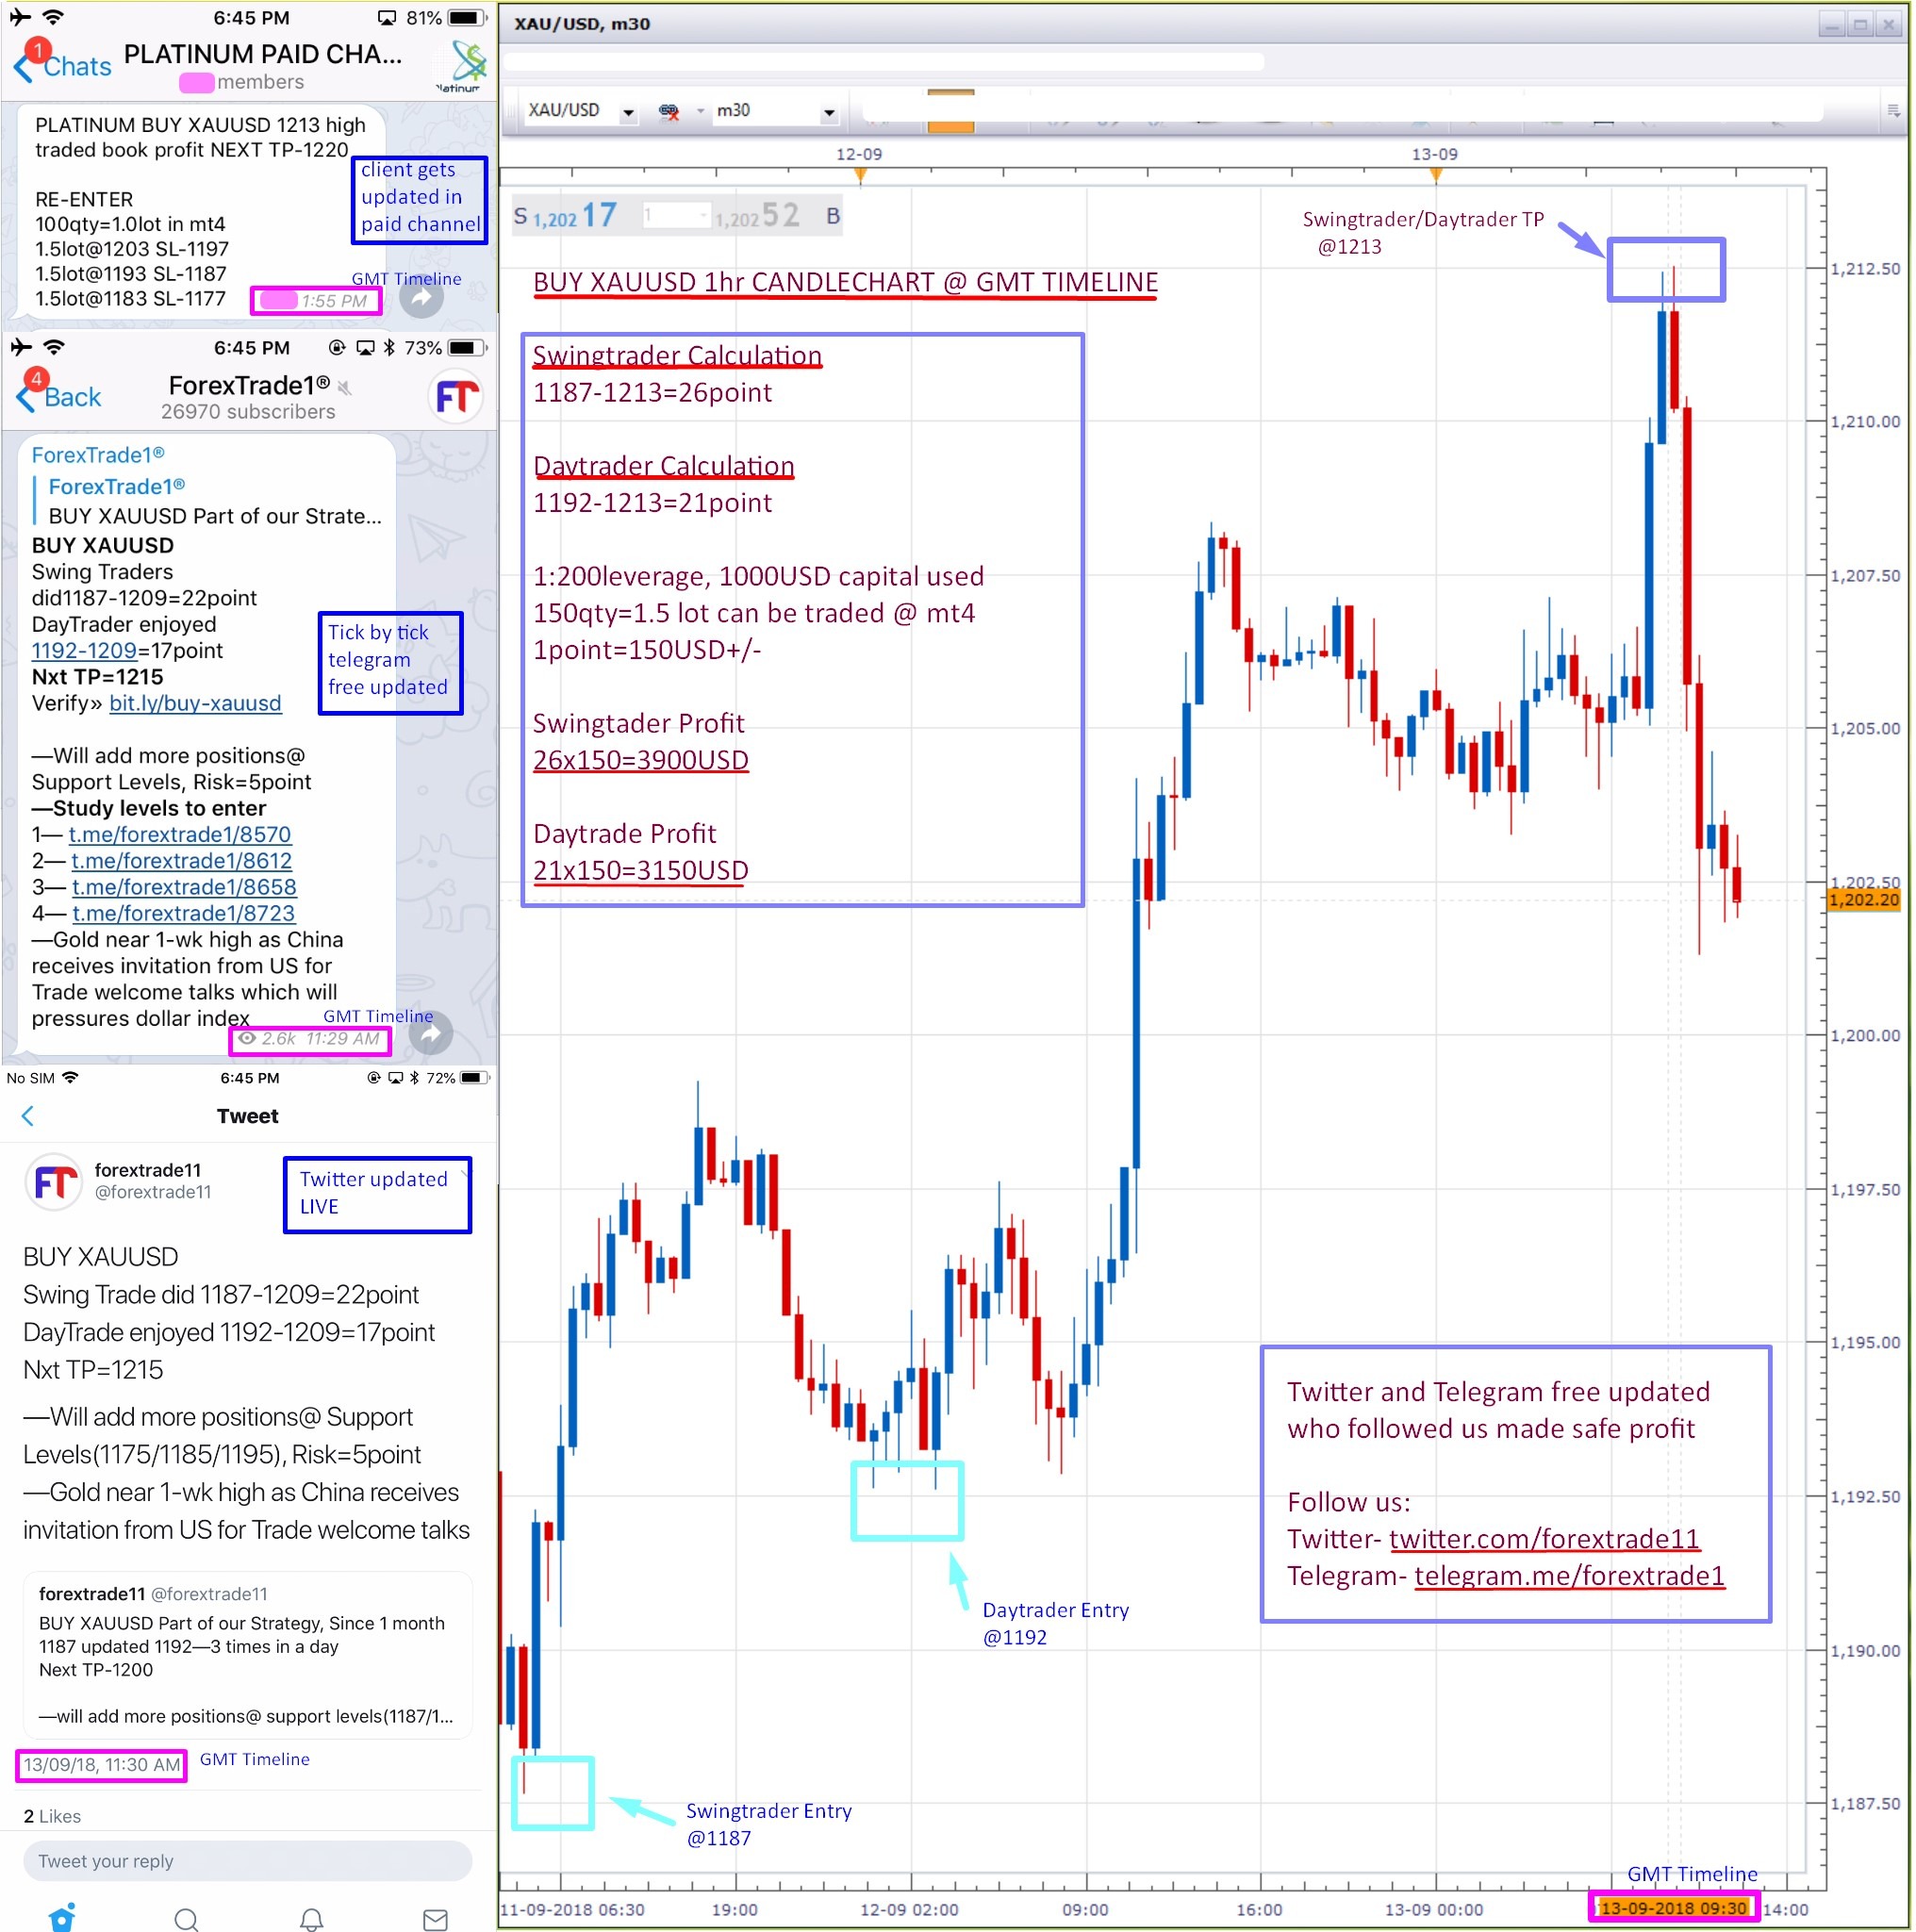This screenshot has width=1916, height=1932.
Task: View the 2 Likes list
Action: click(52, 1816)
